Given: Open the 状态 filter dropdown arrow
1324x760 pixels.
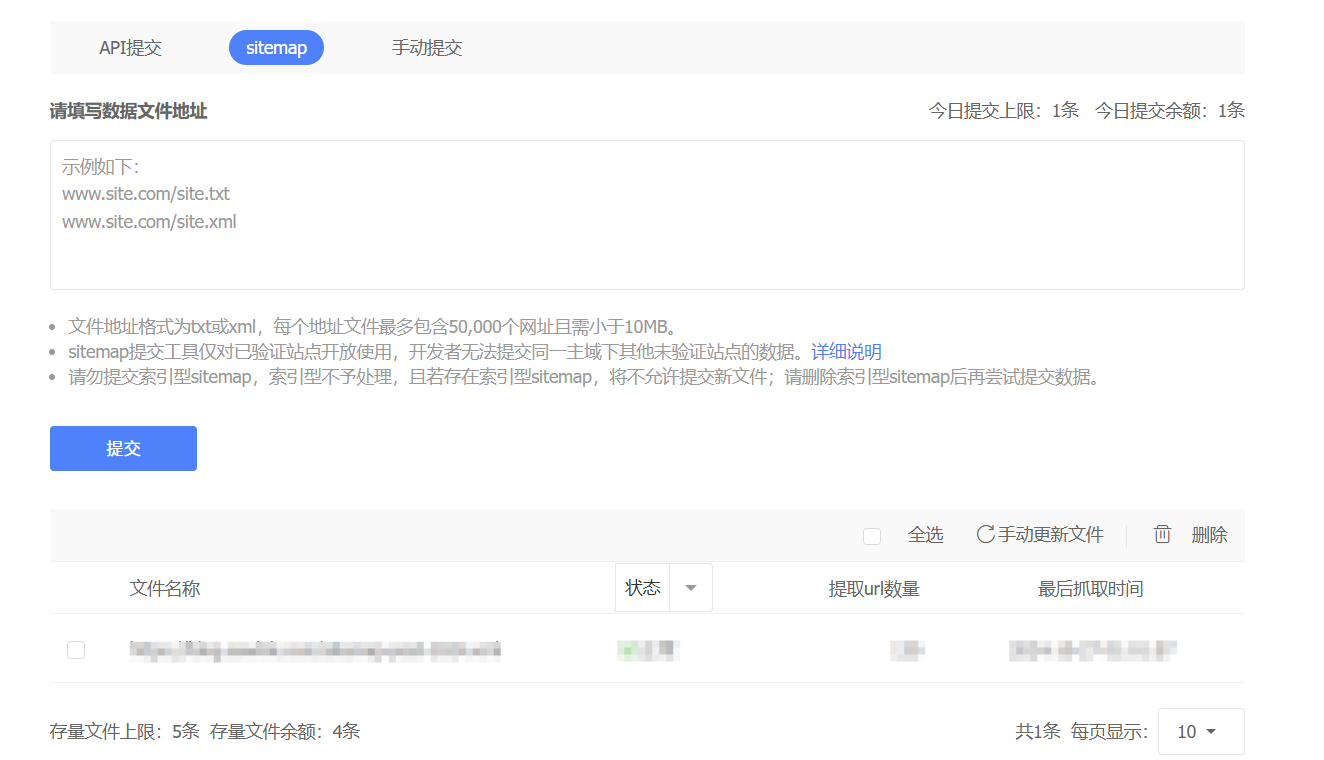Looking at the screenshot, I should tap(690, 588).
